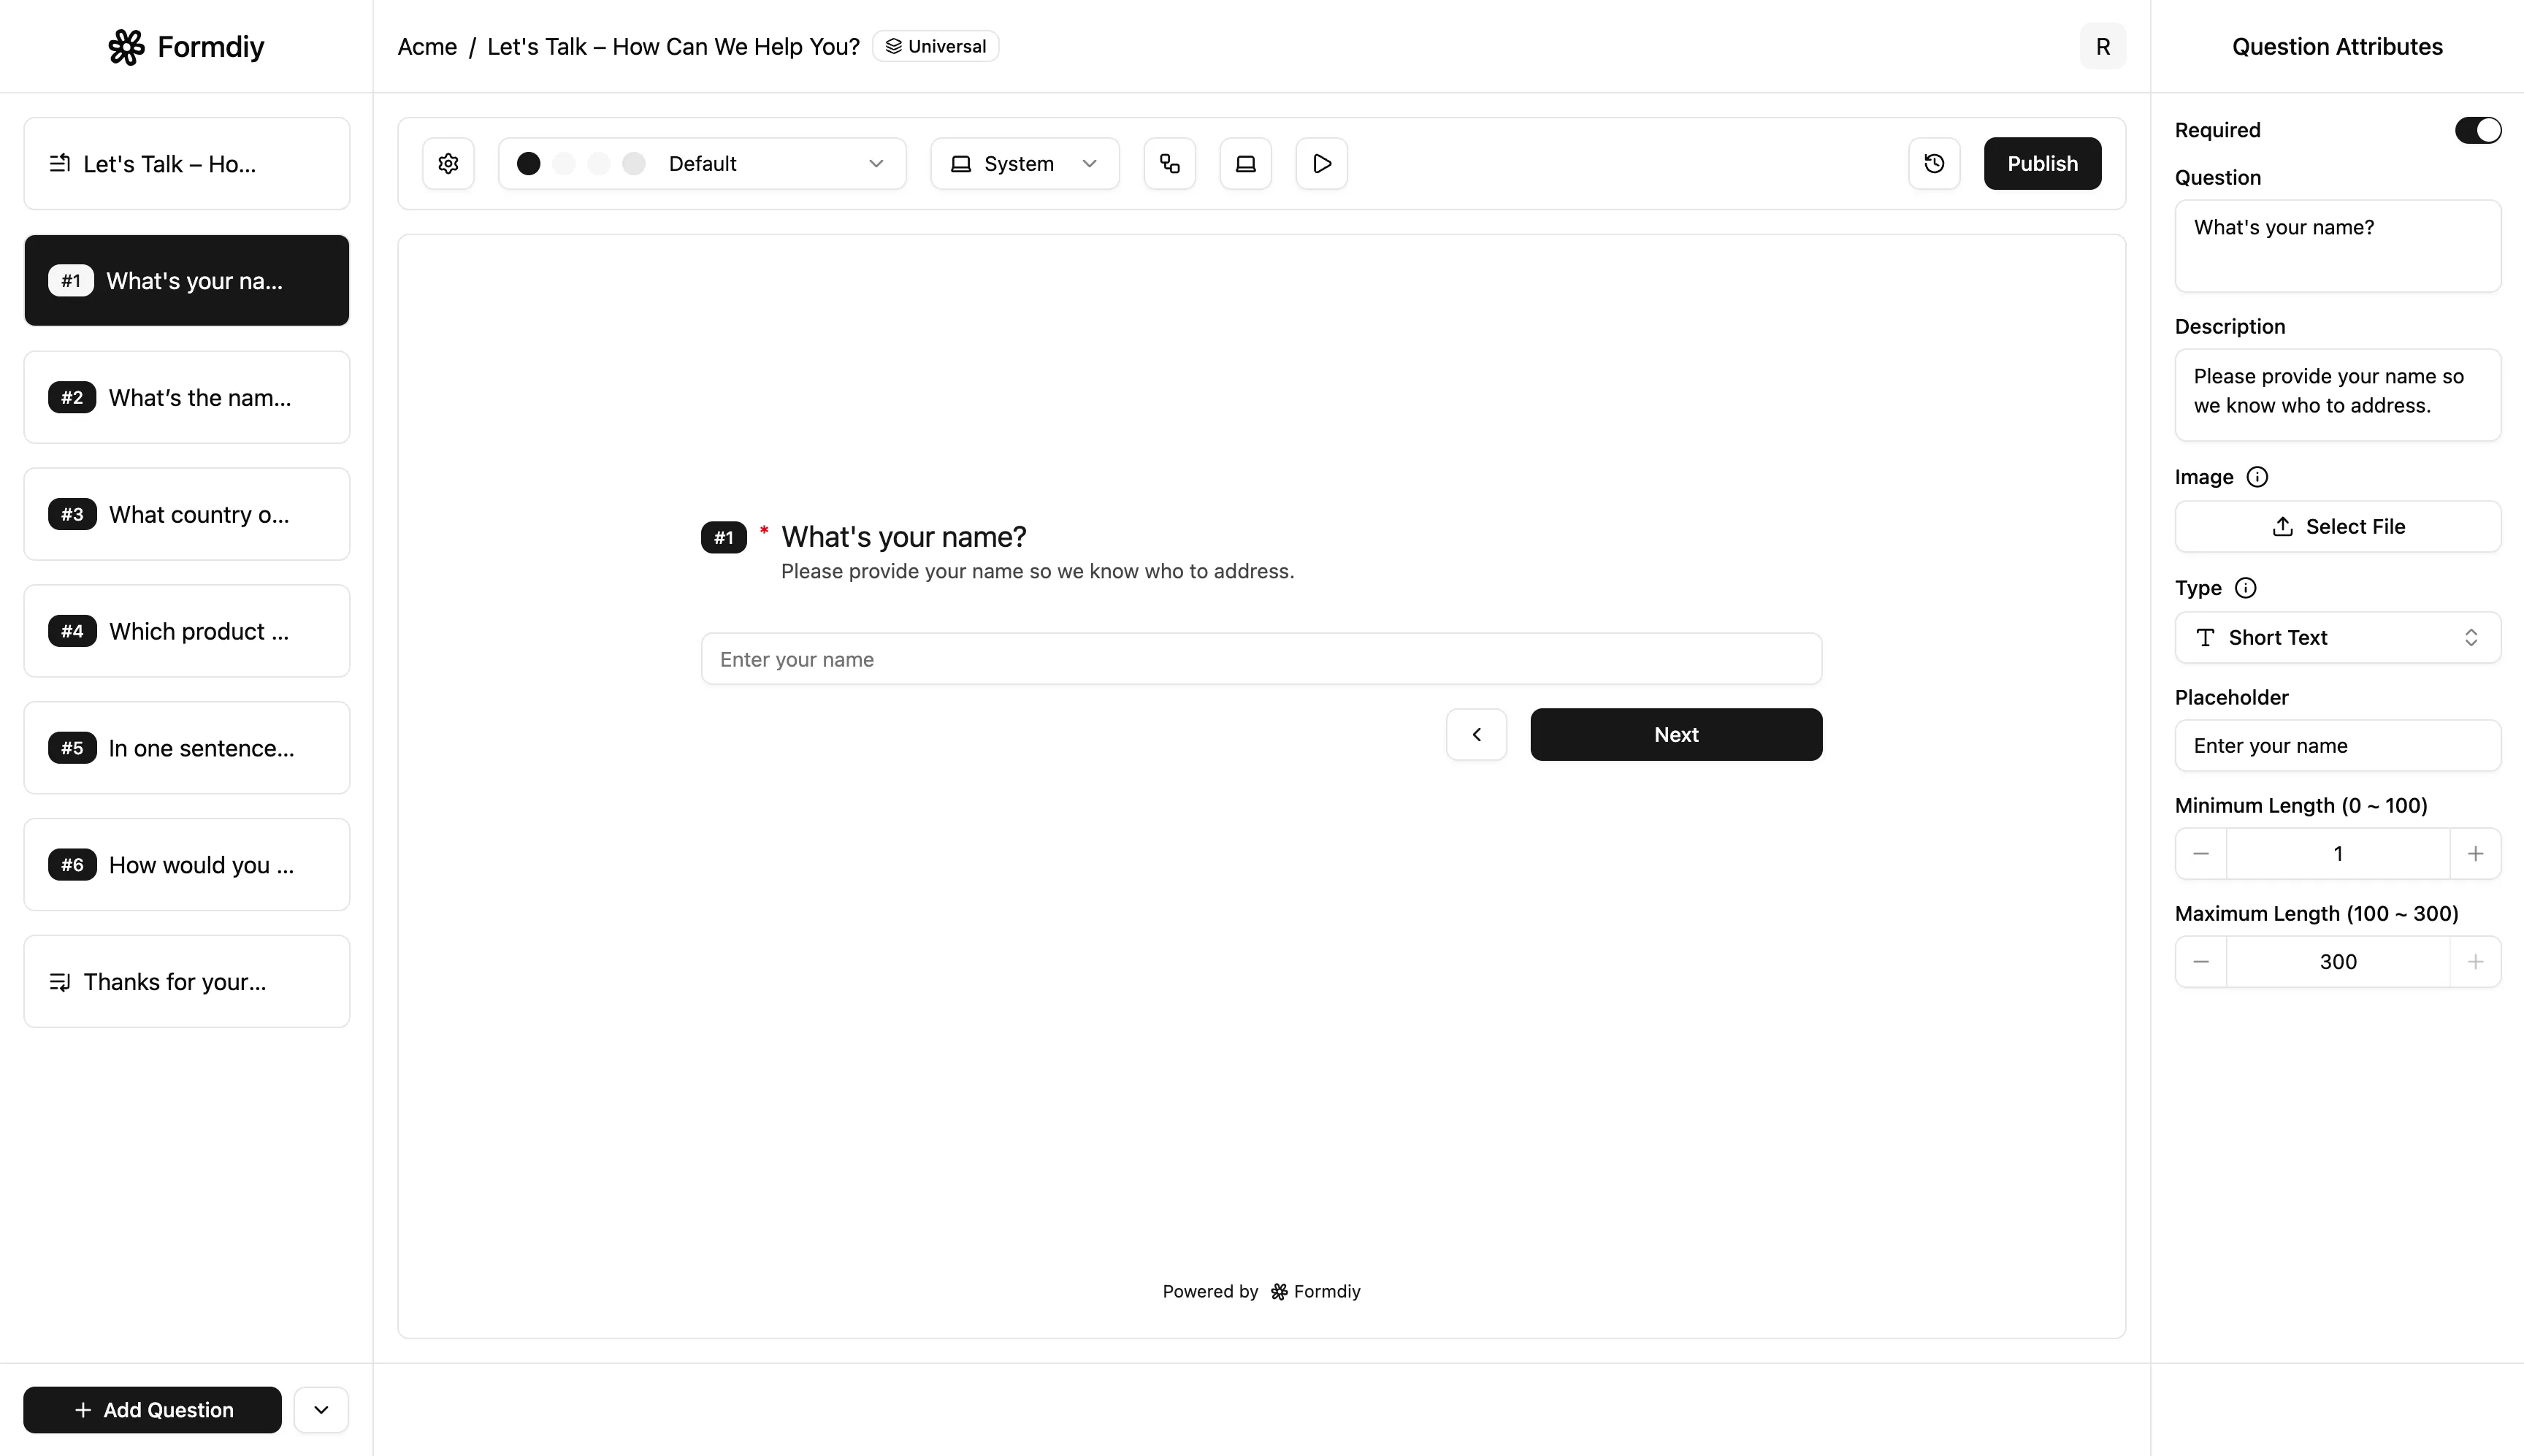
Task: Click the play preview icon
Action: pyautogui.click(x=1322, y=163)
